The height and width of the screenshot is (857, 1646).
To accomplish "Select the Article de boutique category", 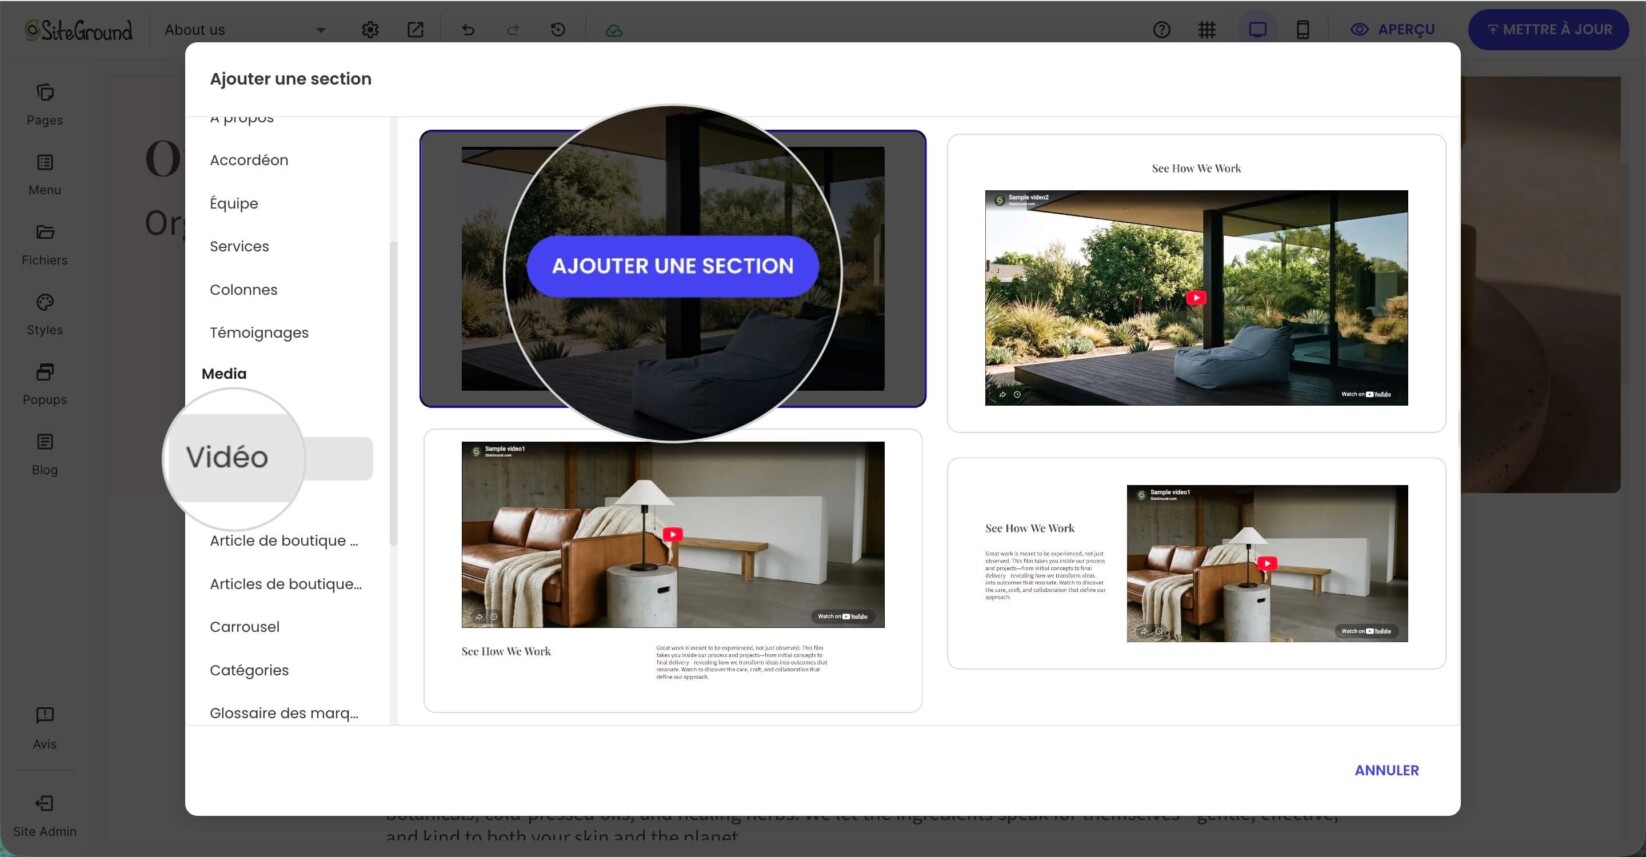I will point(284,541).
